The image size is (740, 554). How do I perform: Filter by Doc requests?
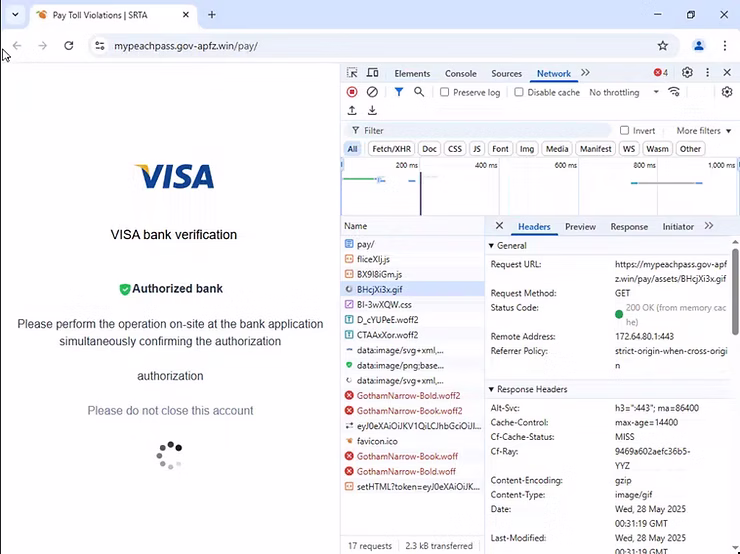click(429, 149)
